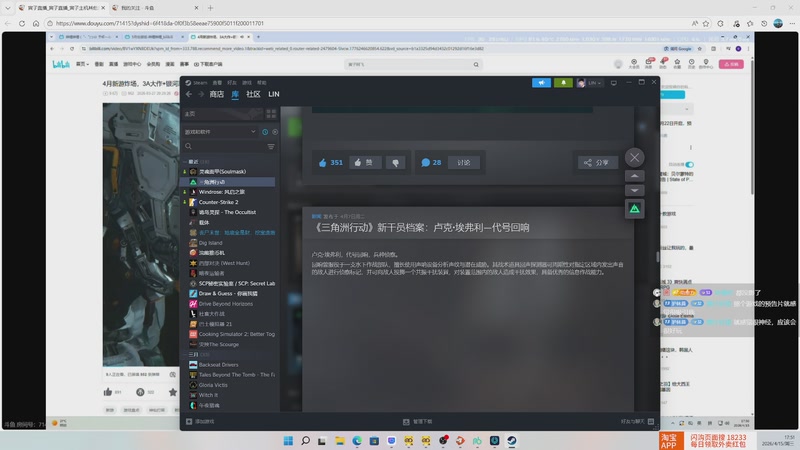The width and height of the screenshot is (800, 450).
Task: Open new tab in outer browser
Action: [x=210, y=8]
